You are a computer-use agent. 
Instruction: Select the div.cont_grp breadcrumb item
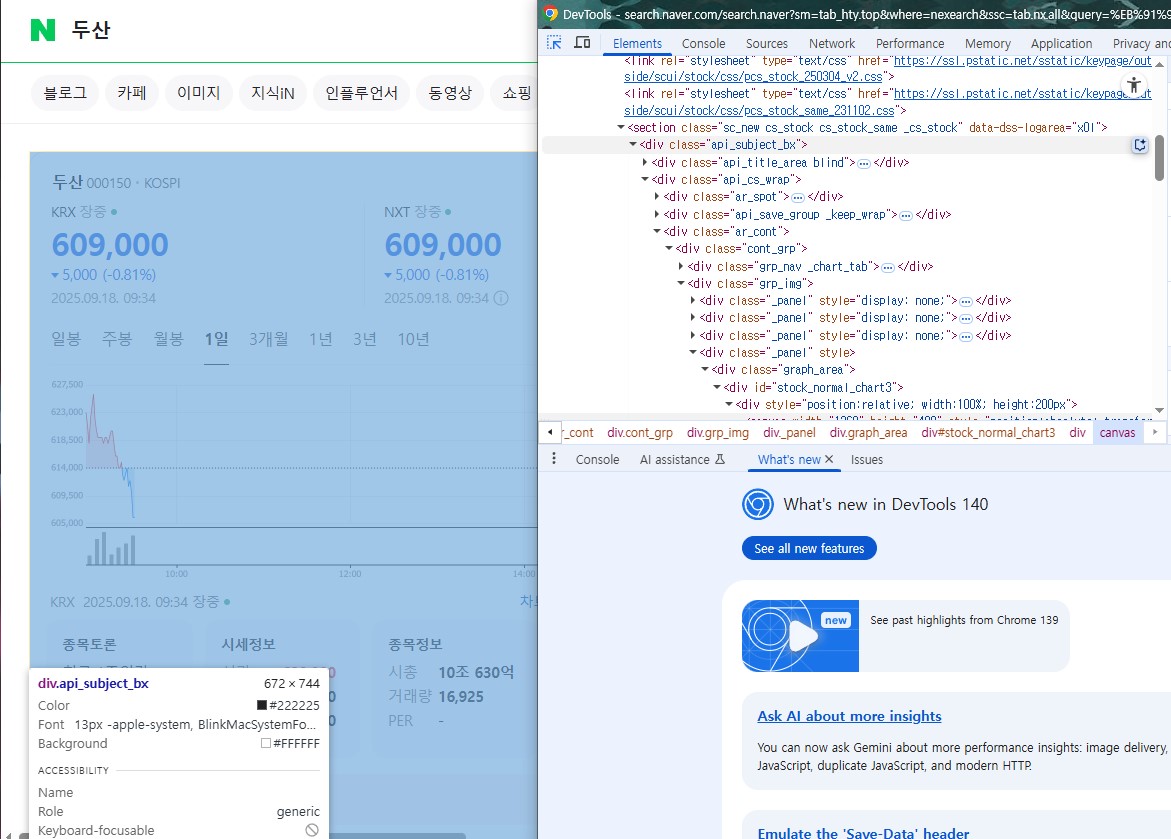coord(640,433)
